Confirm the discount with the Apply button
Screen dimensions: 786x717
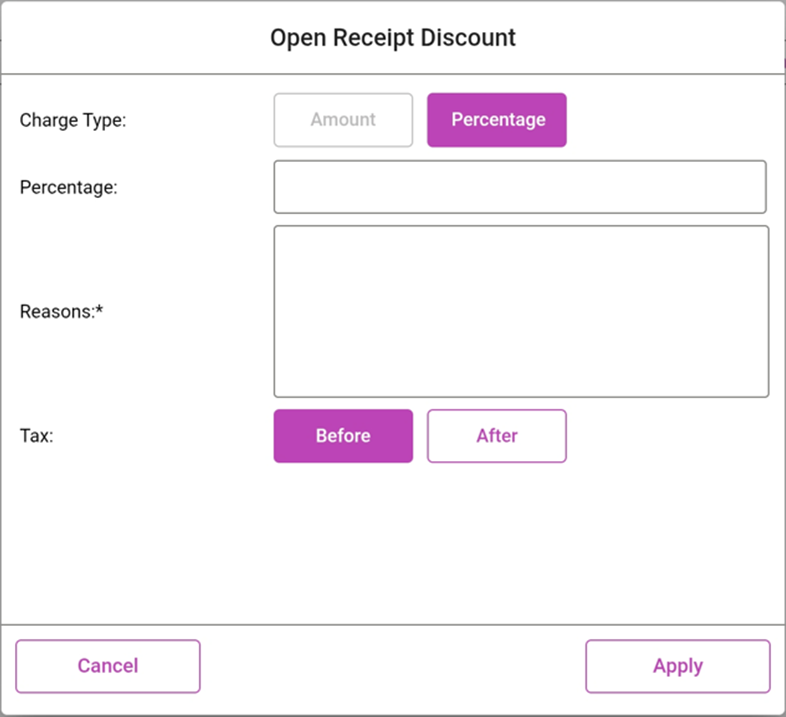(678, 666)
